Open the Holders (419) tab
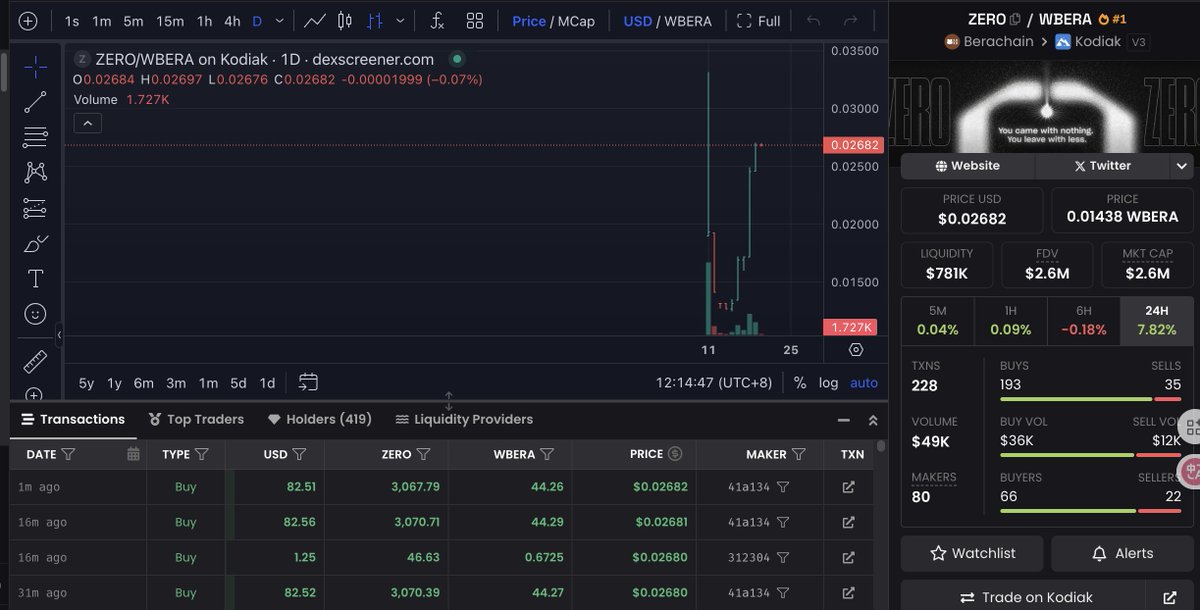The height and width of the screenshot is (610, 1200). 320,419
